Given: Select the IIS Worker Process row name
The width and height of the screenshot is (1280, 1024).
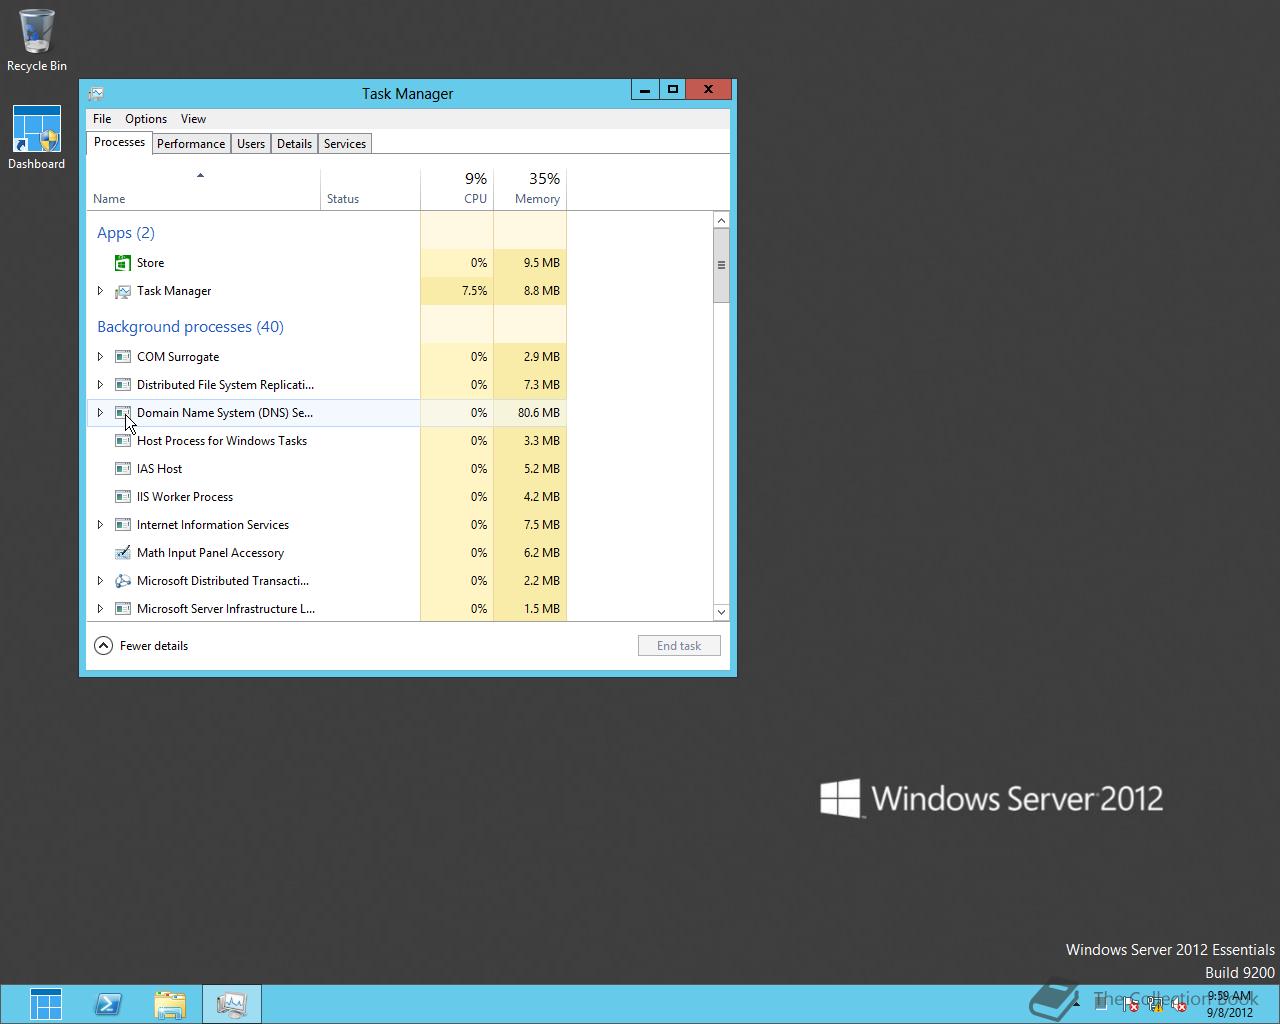Looking at the screenshot, I should (x=185, y=497).
